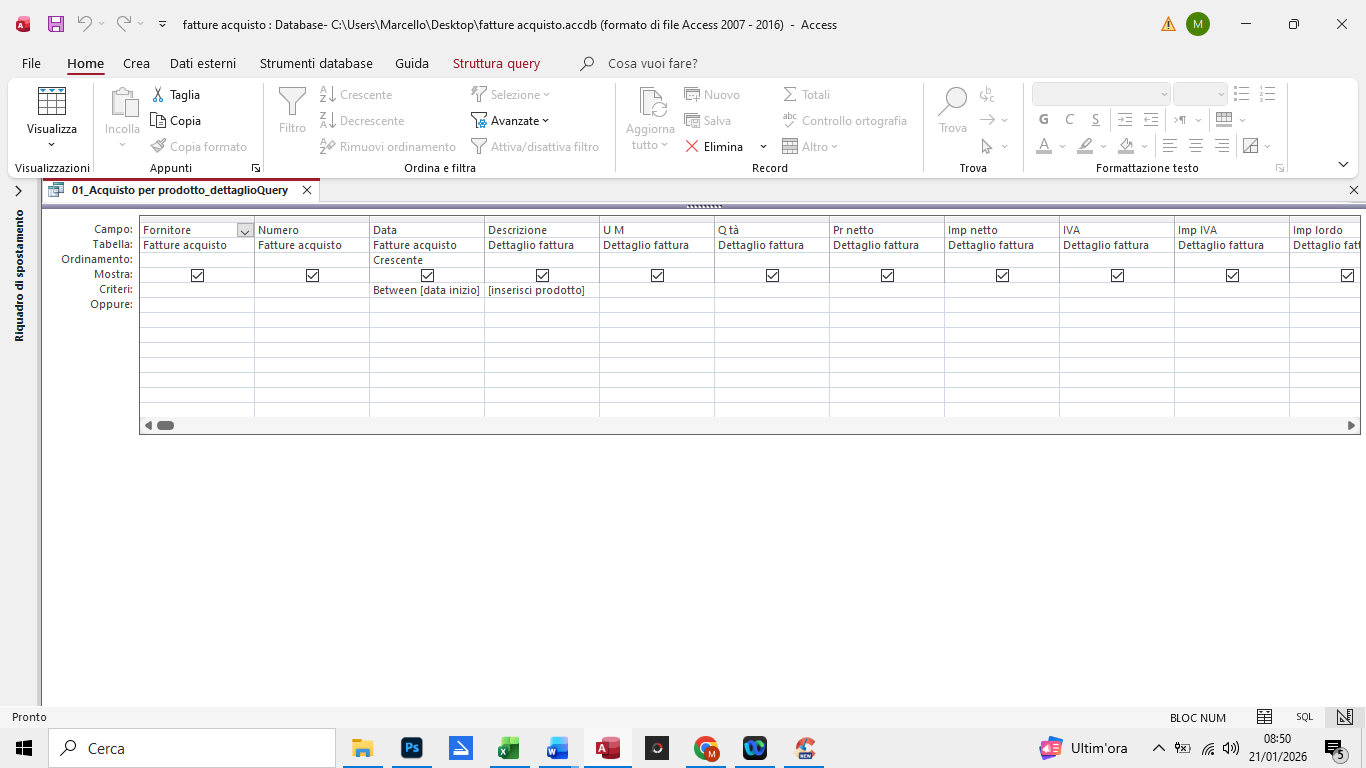Screen dimensions: 1366x768
Task: Open Excel from the Windows taskbar
Action: (x=509, y=748)
